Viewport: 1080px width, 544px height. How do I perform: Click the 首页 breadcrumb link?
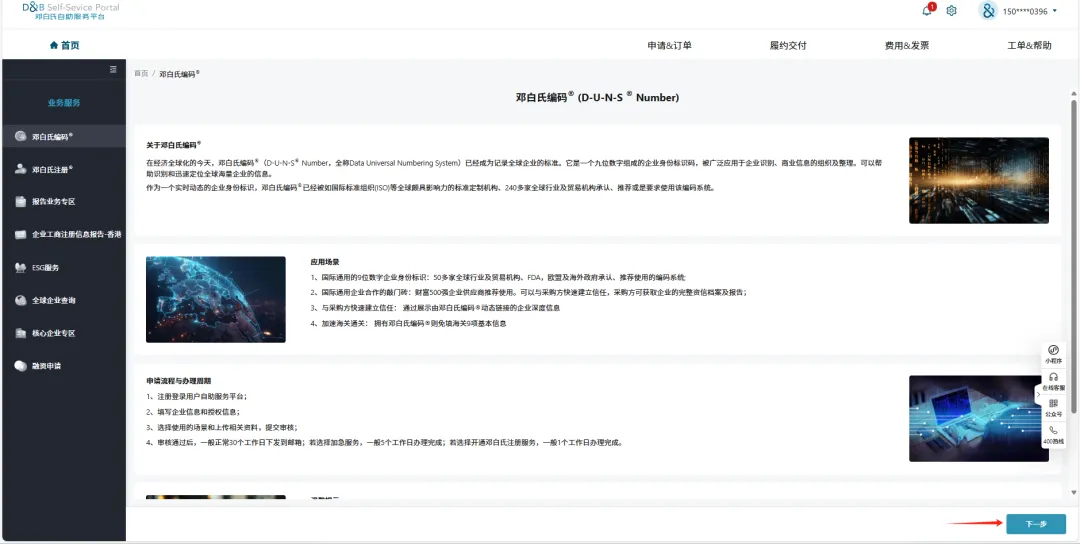[x=141, y=73]
